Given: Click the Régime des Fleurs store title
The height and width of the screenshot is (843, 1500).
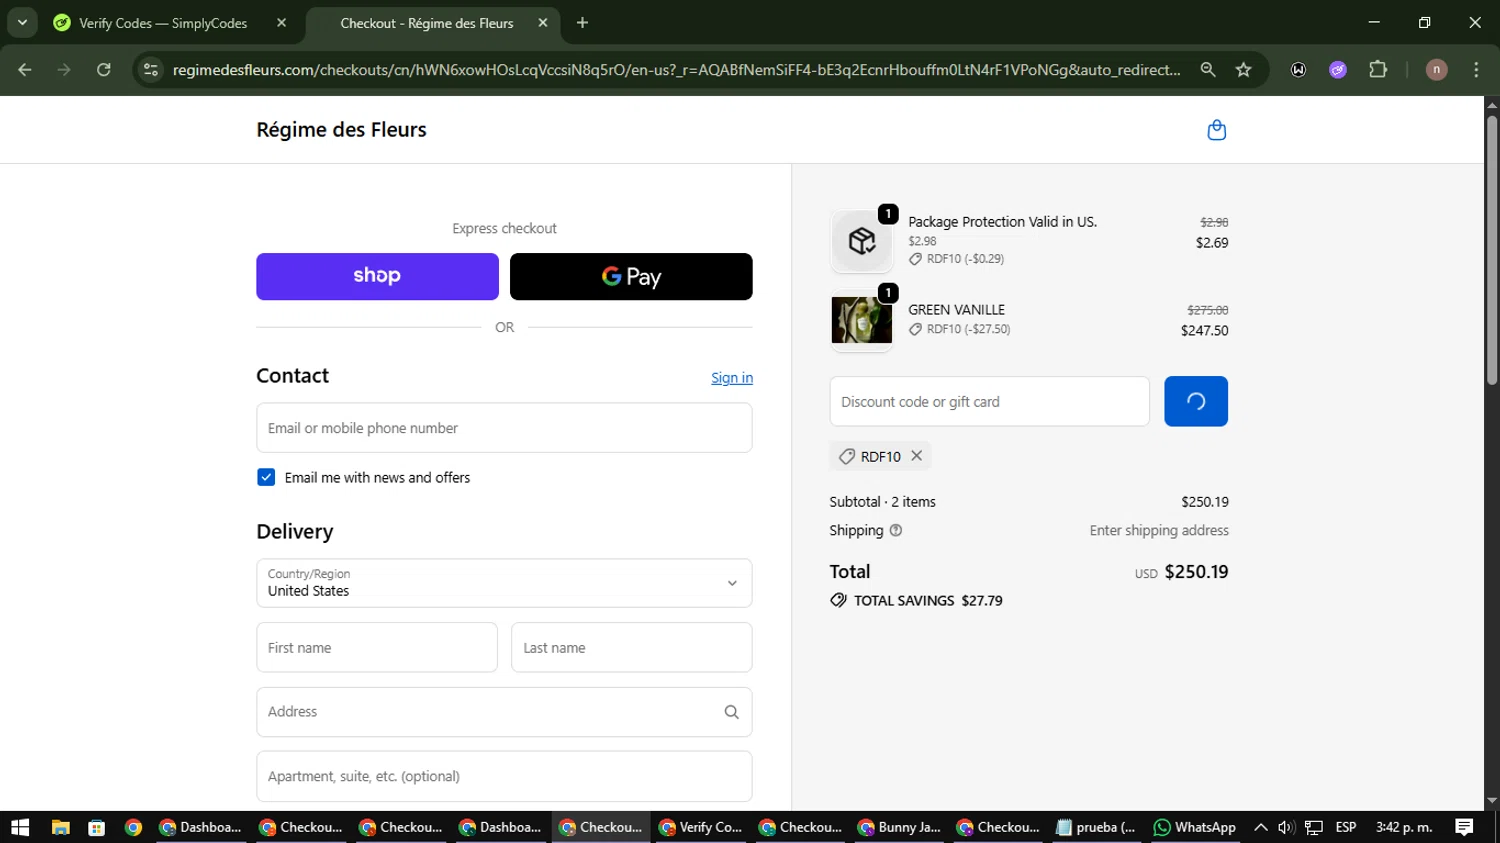Looking at the screenshot, I should point(341,130).
